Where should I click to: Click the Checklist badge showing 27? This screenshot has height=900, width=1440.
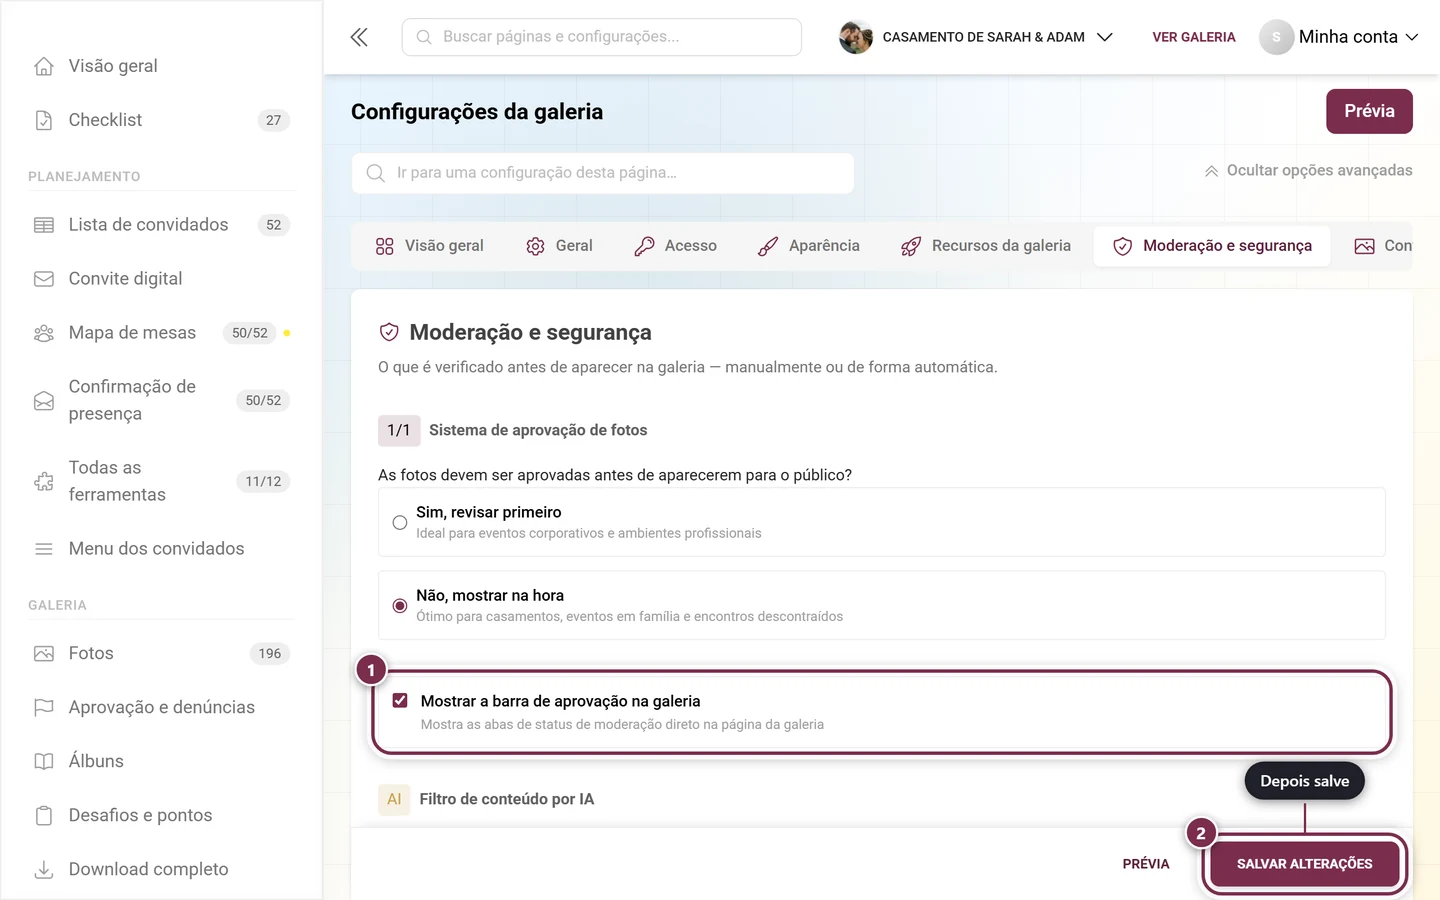pyautogui.click(x=274, y=120)
